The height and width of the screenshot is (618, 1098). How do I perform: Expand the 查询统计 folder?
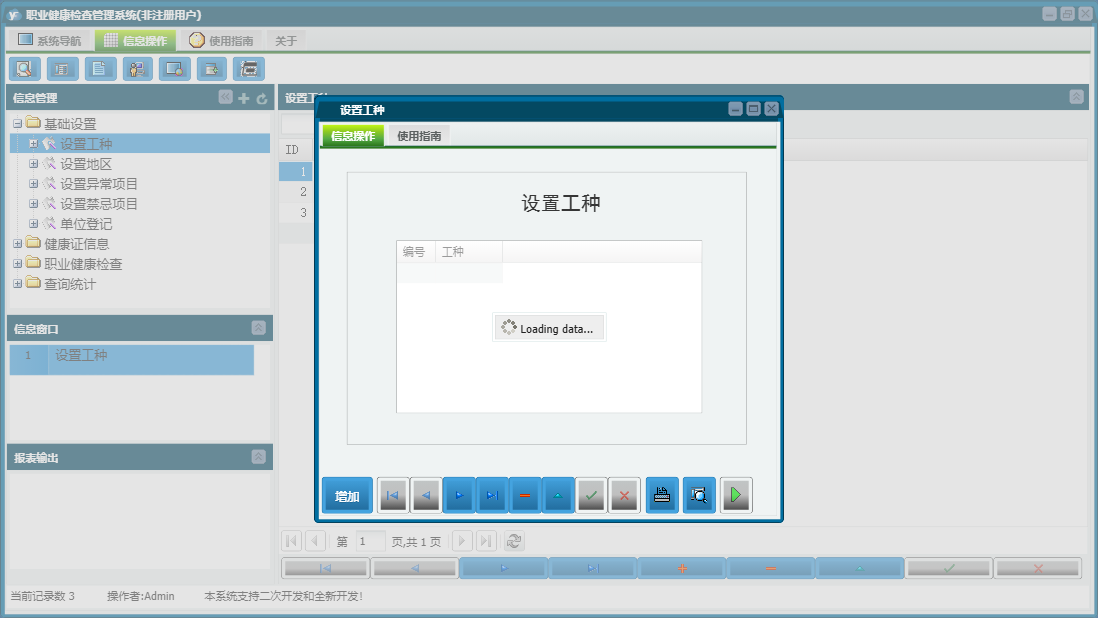pos(18,284)
